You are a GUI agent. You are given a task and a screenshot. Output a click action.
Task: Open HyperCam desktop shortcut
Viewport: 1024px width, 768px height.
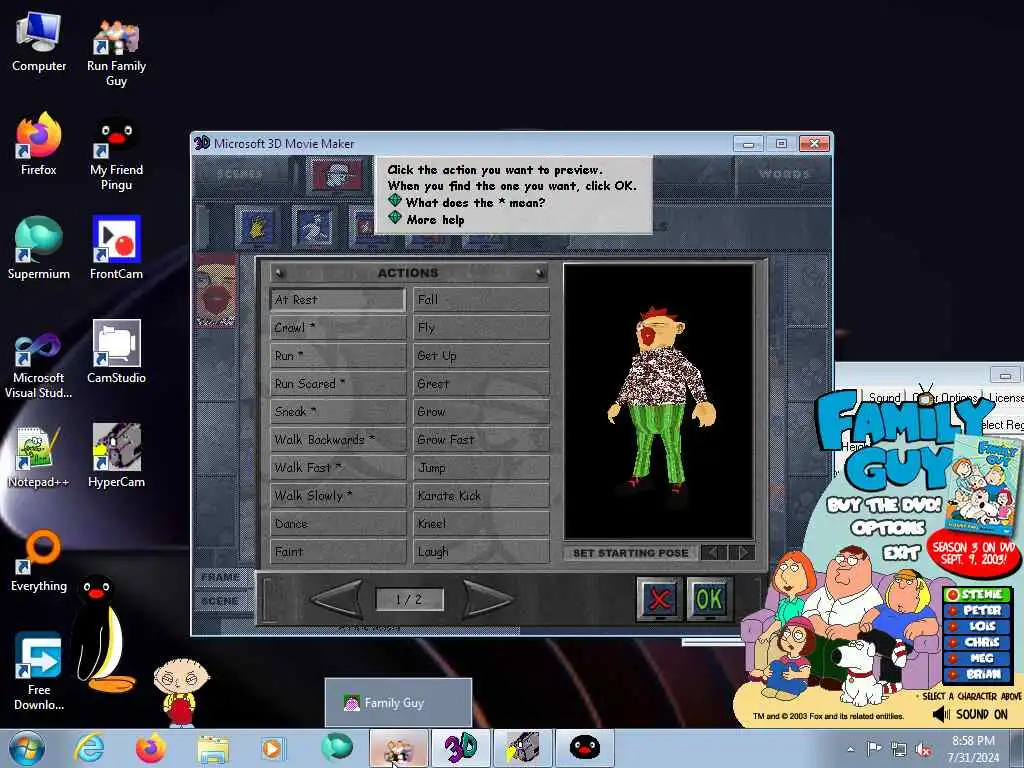coord(116,456)
